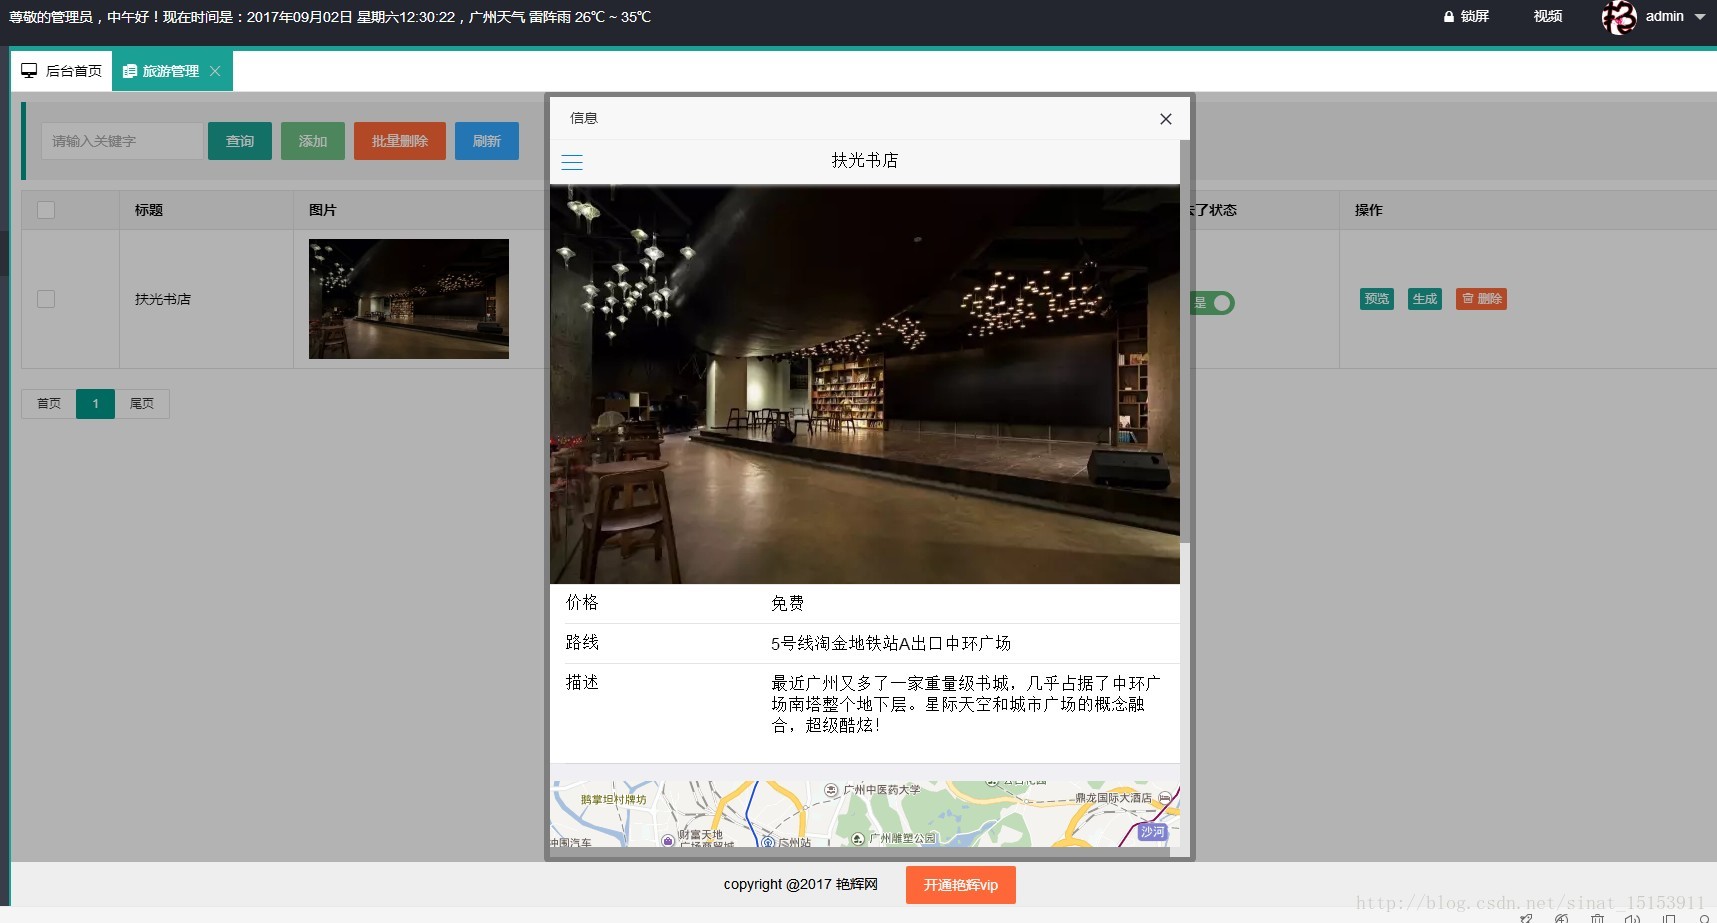Click the 广州中医药大学 map label
This screenshot has height=923, width=1717.
tap(881, 790)
